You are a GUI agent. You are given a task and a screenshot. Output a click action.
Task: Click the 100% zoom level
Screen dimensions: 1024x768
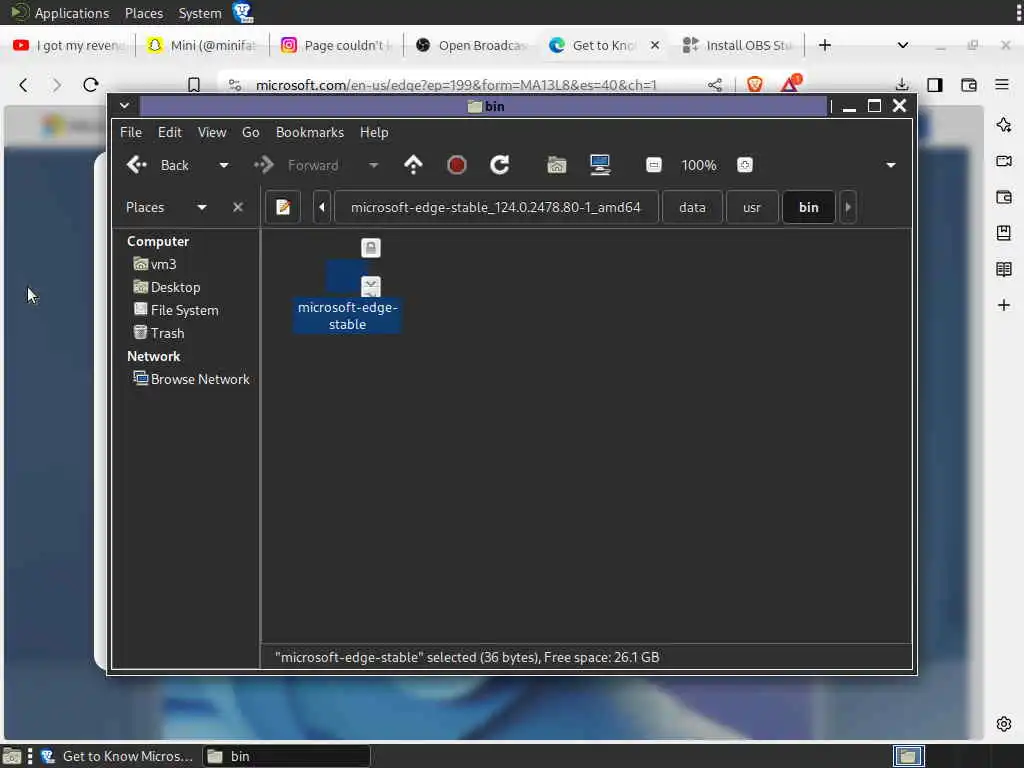[x=699, y=165]
